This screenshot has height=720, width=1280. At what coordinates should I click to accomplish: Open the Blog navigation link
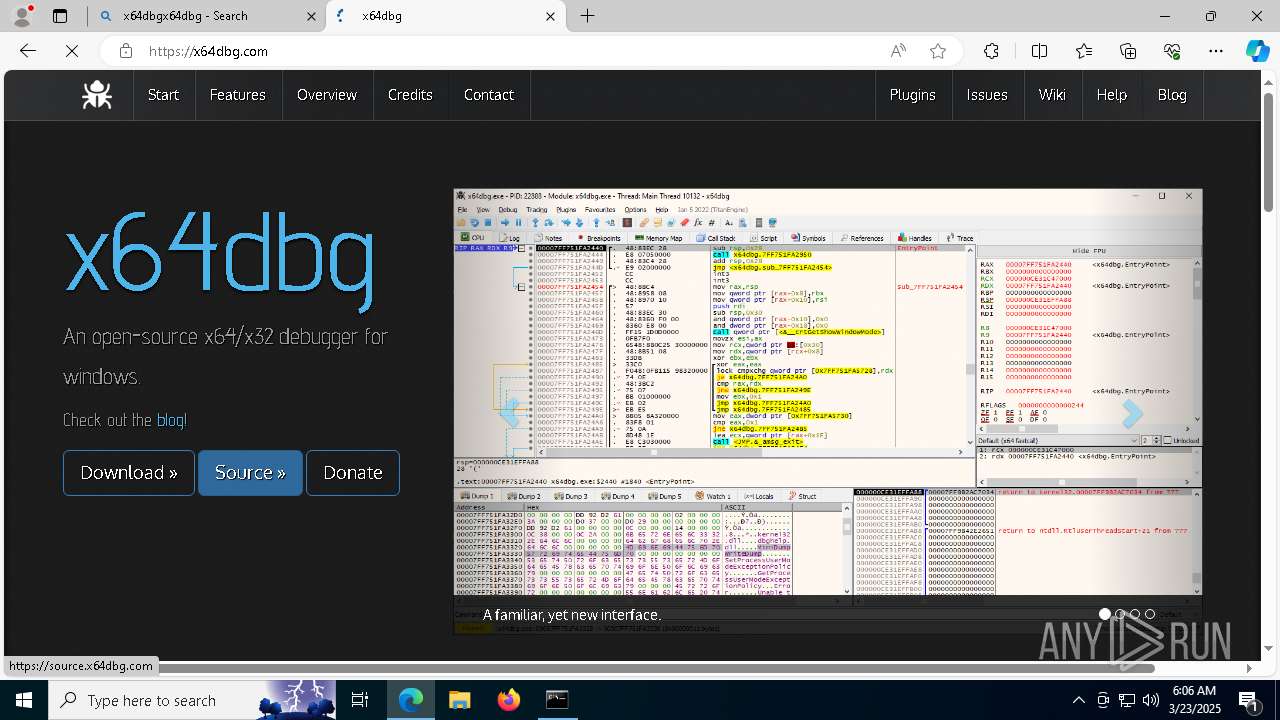tap(1172, 95)
